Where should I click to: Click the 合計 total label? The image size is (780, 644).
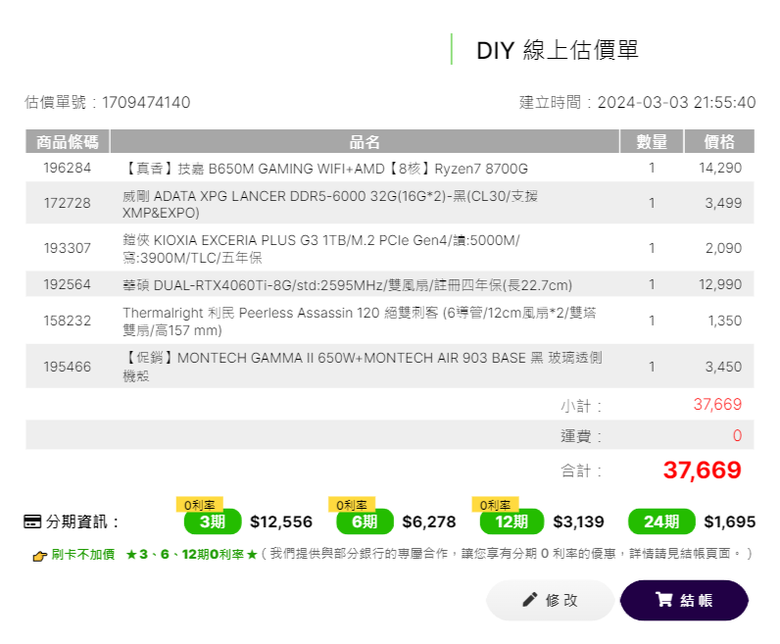[x=581, y=470]
